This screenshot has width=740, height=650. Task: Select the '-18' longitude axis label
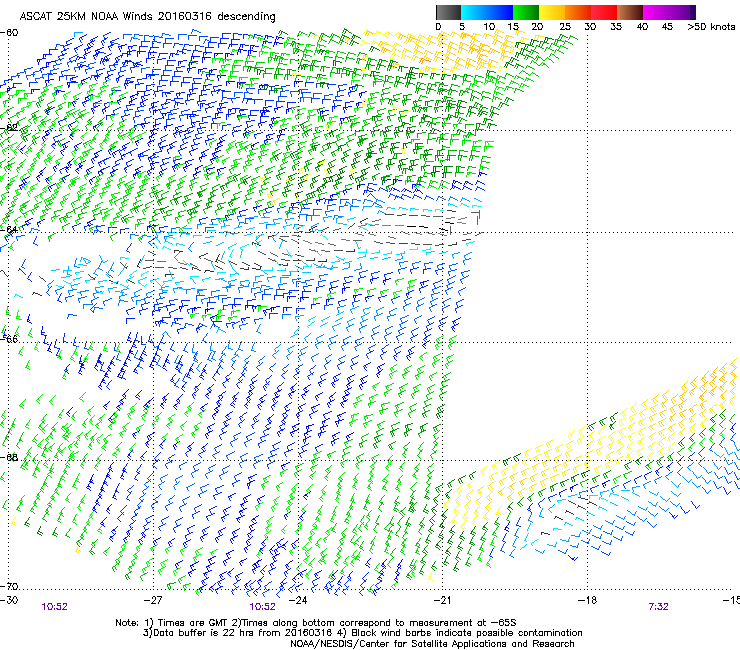587,600
